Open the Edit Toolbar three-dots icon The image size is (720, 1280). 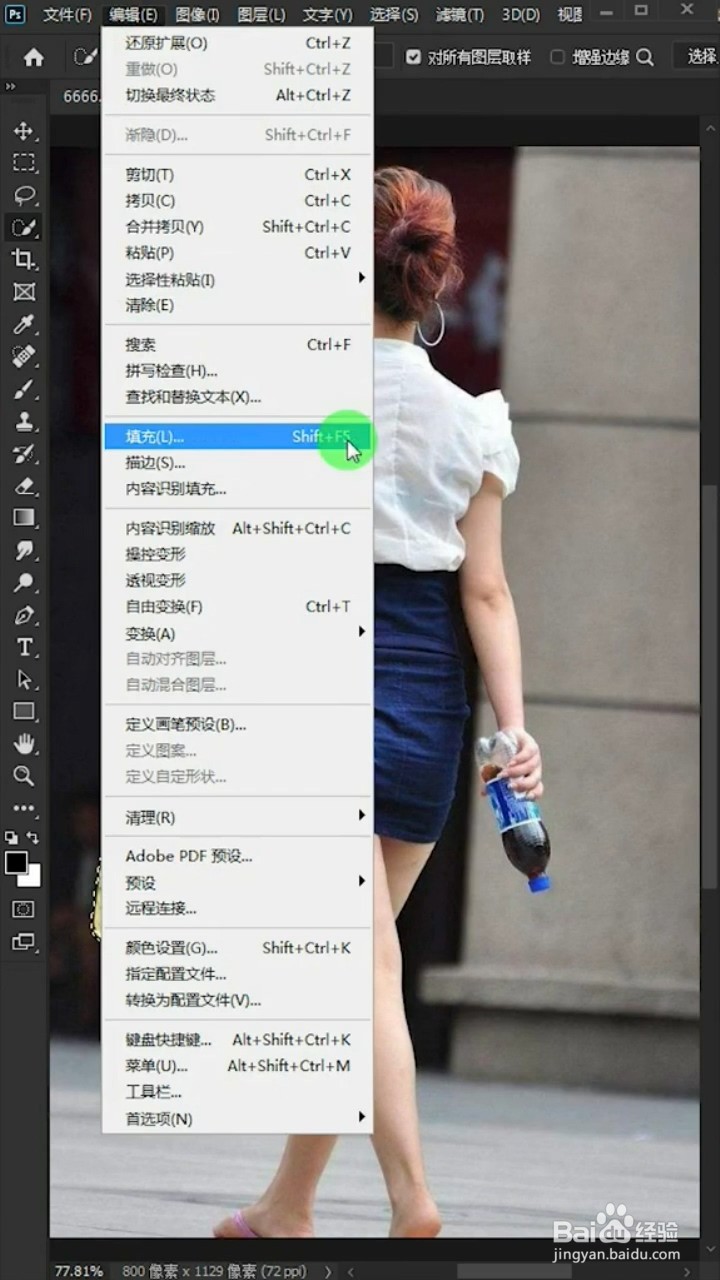tap(24, 808)
